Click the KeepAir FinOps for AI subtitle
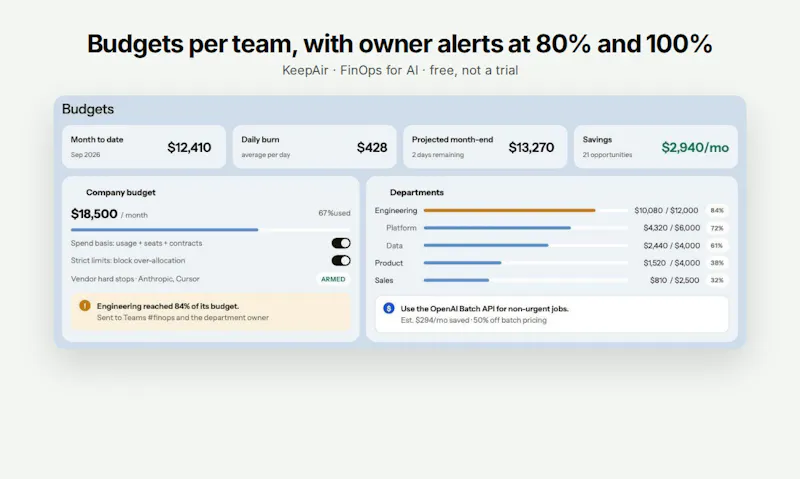 [400, 70]
